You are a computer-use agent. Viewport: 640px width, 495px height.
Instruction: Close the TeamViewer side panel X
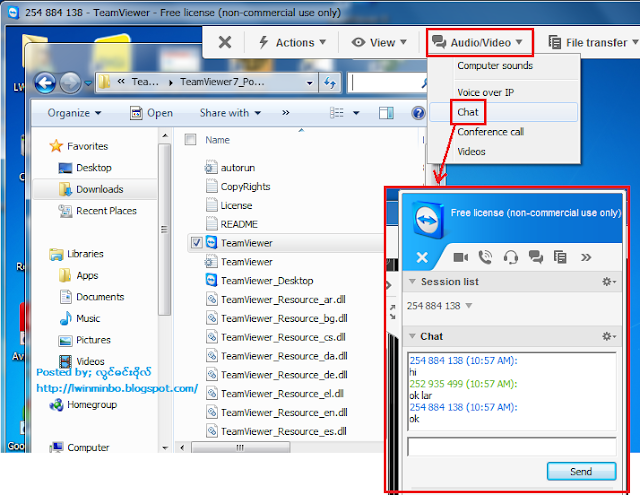tap(422, 257)
